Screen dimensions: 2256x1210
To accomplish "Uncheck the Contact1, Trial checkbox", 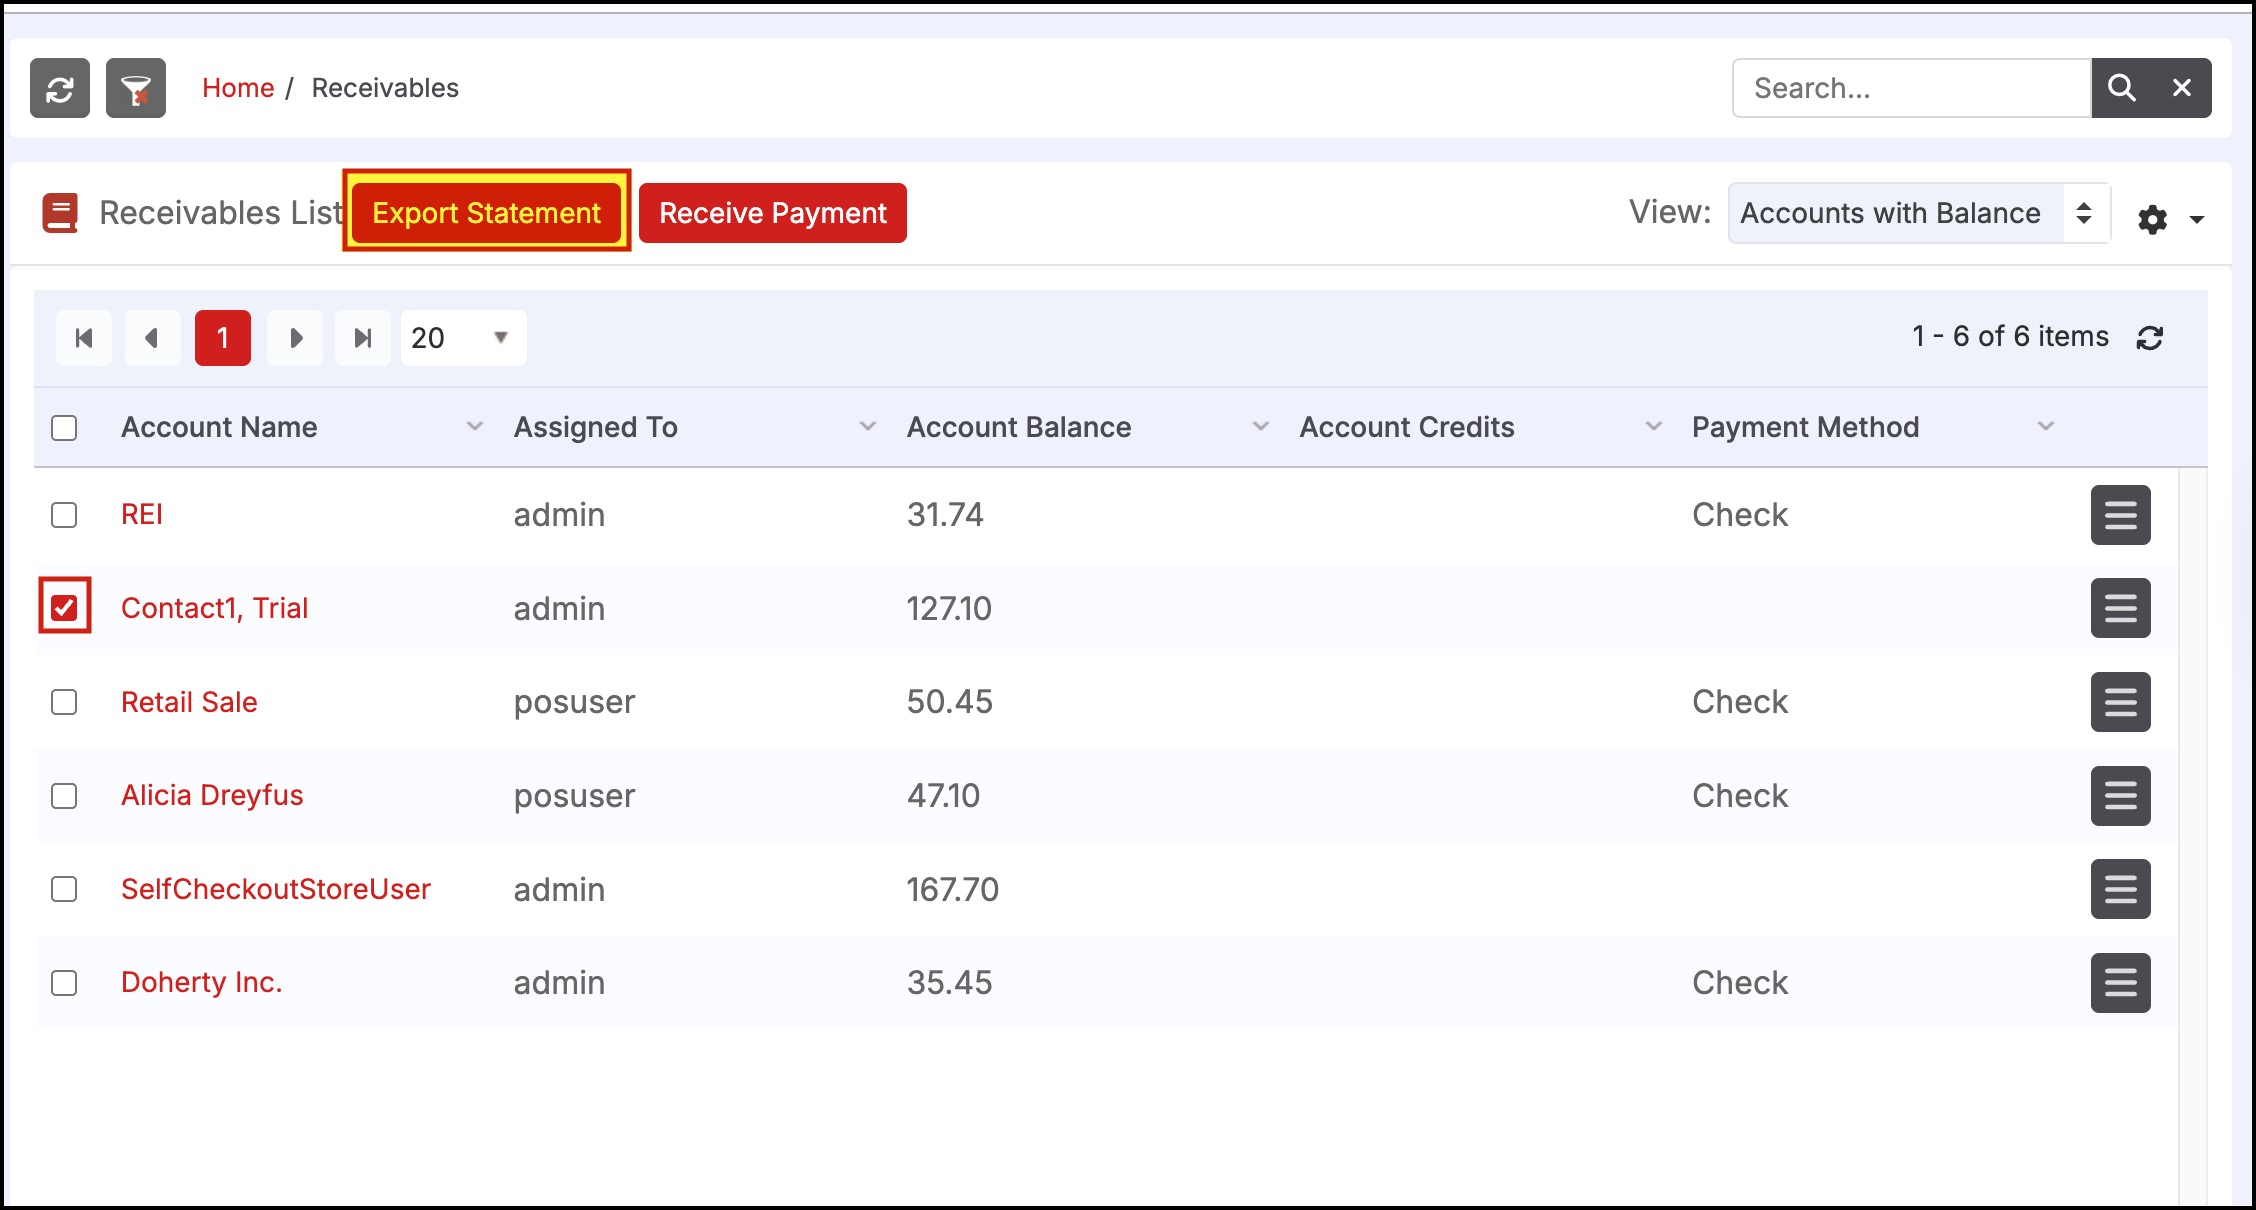I will pos(64,608).
